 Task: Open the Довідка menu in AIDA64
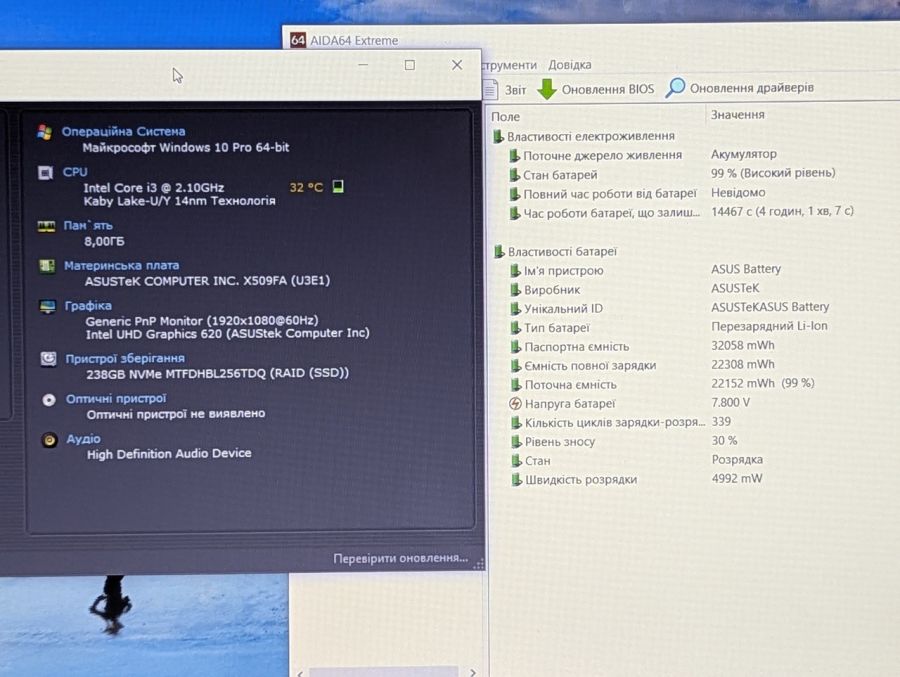[x=569, y=65]
